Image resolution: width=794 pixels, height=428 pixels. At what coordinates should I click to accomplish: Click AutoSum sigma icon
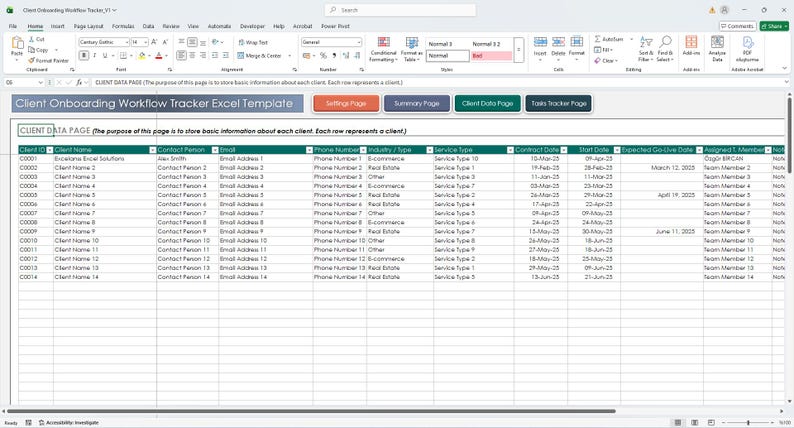(598, 39)
